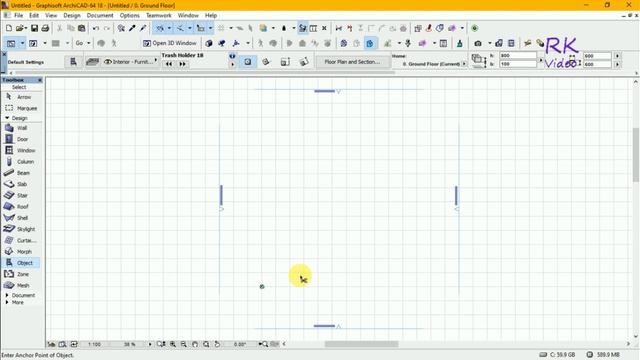Click the next object fast-forward button
This screenshot has height=360, width=640.
click(x=182, y=64)
